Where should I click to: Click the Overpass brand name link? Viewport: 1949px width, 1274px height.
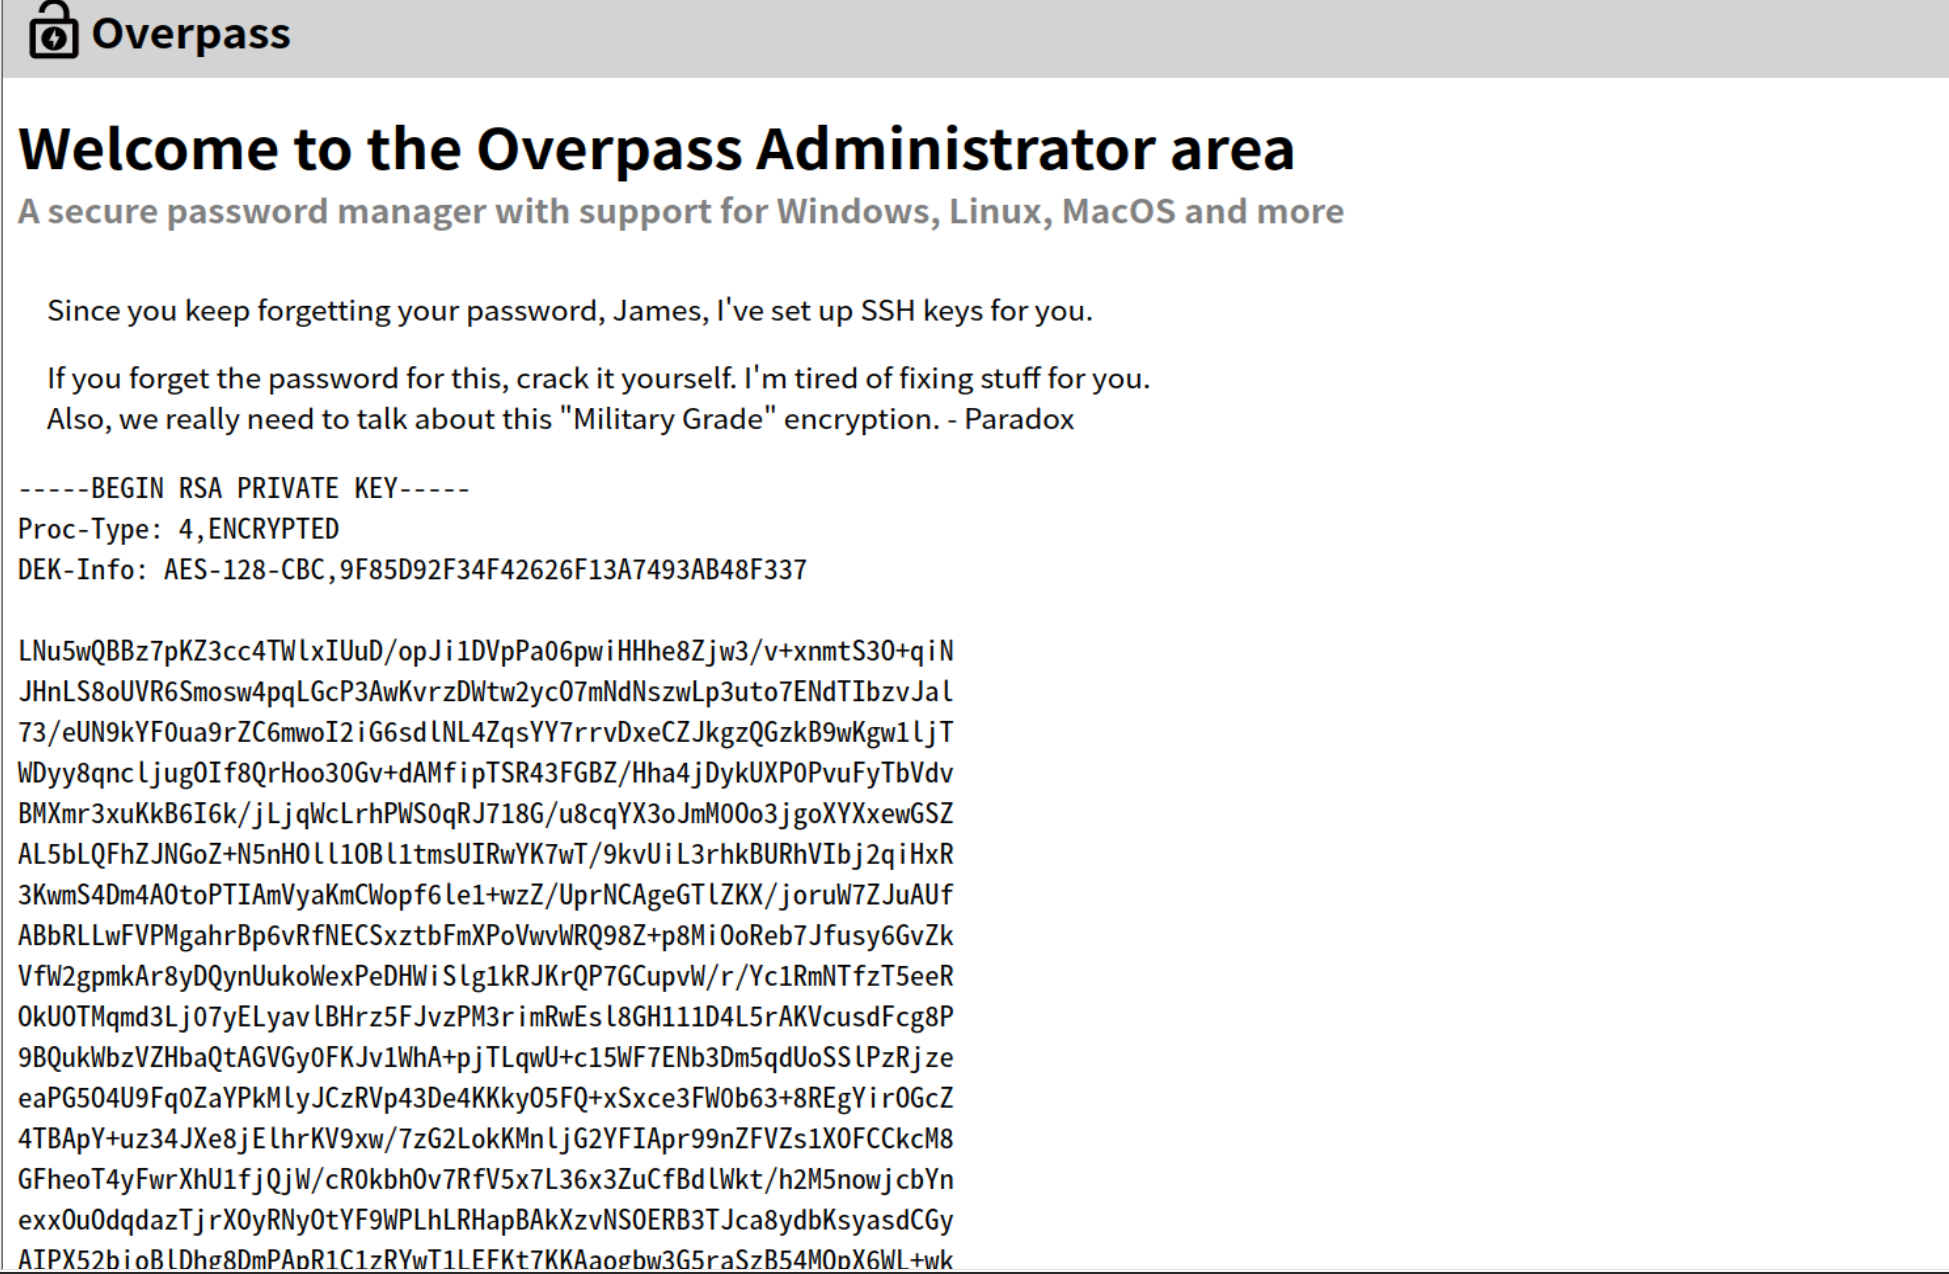click(x=190, y=34)
